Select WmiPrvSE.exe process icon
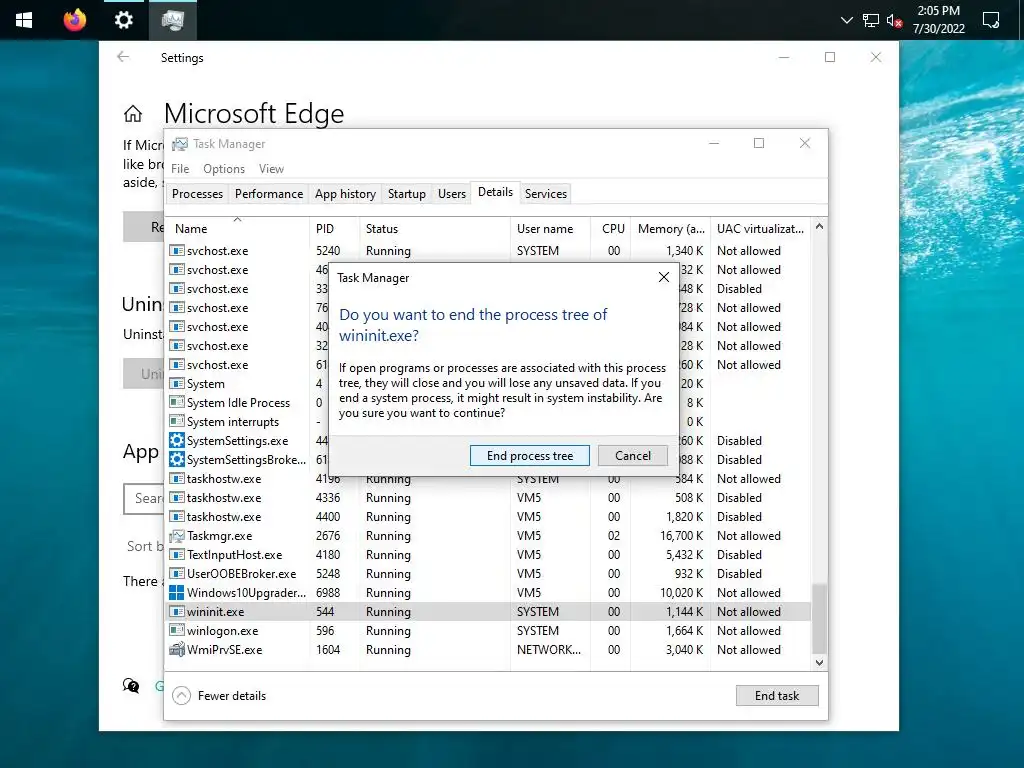Viewport: 1024px width, 768px height. [176, 649]
